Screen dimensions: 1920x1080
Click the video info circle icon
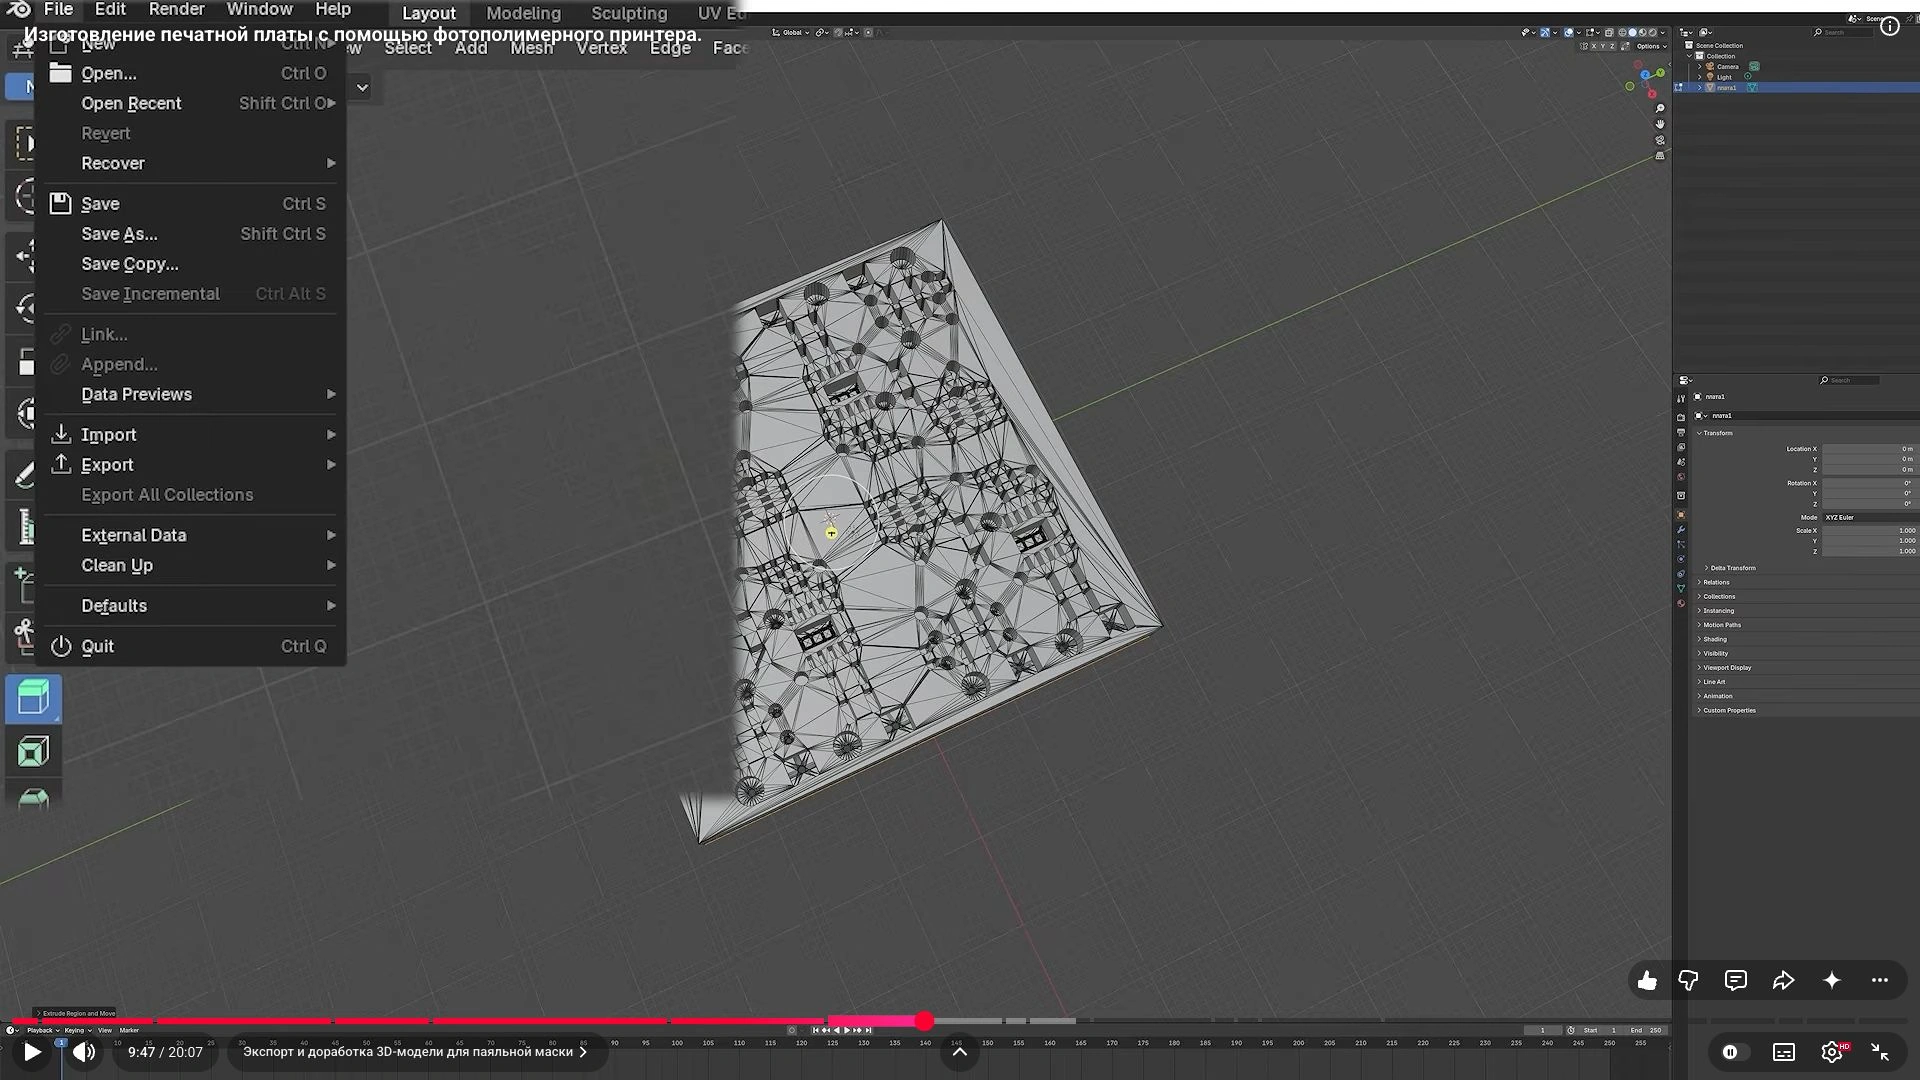click(1890, 27)
